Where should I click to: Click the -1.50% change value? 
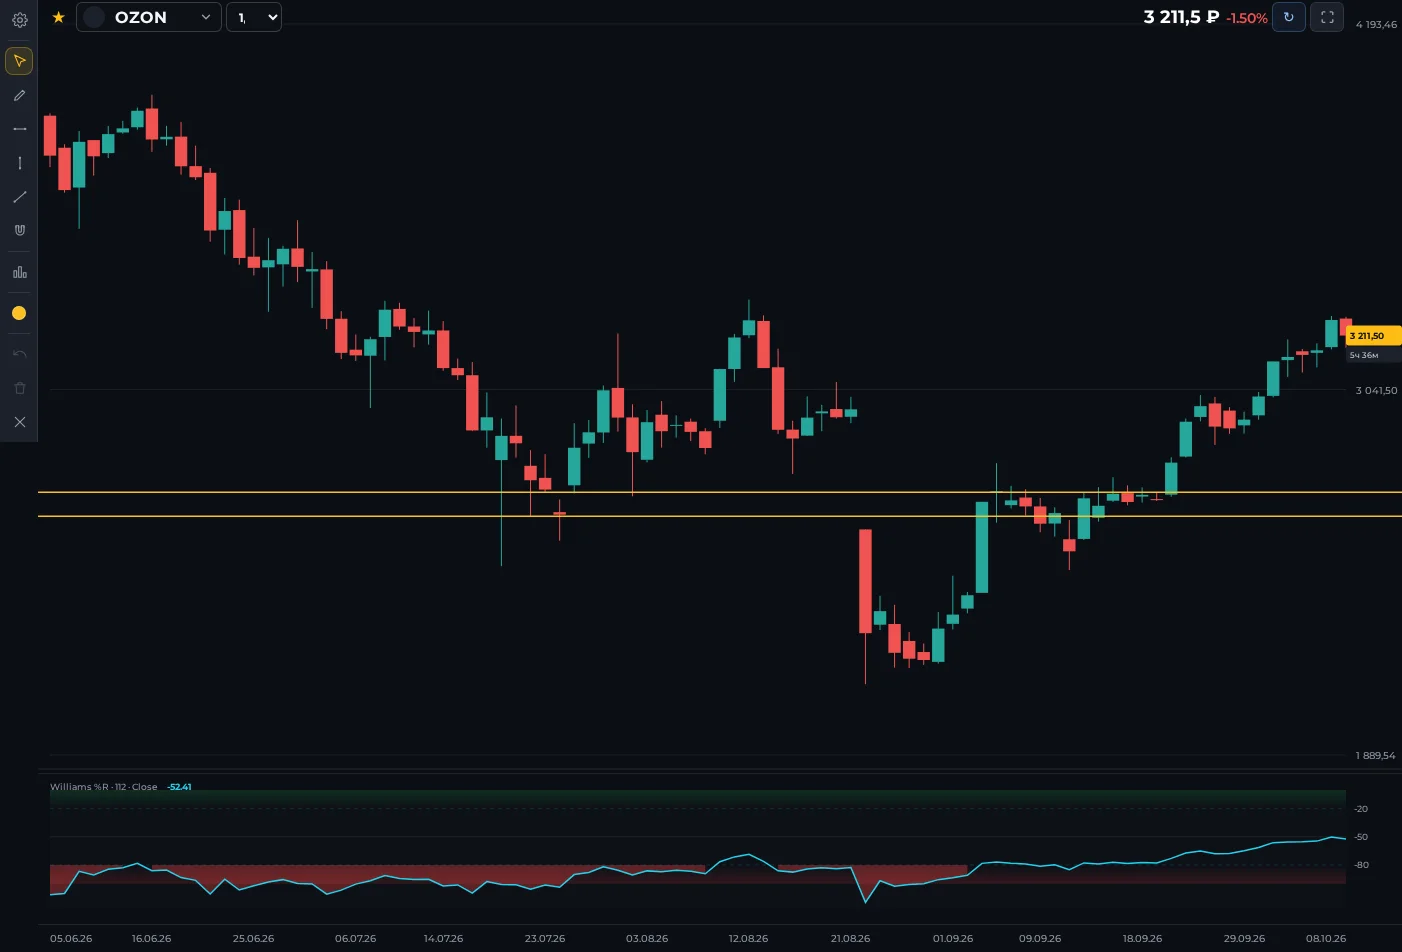coord(1247,18)
